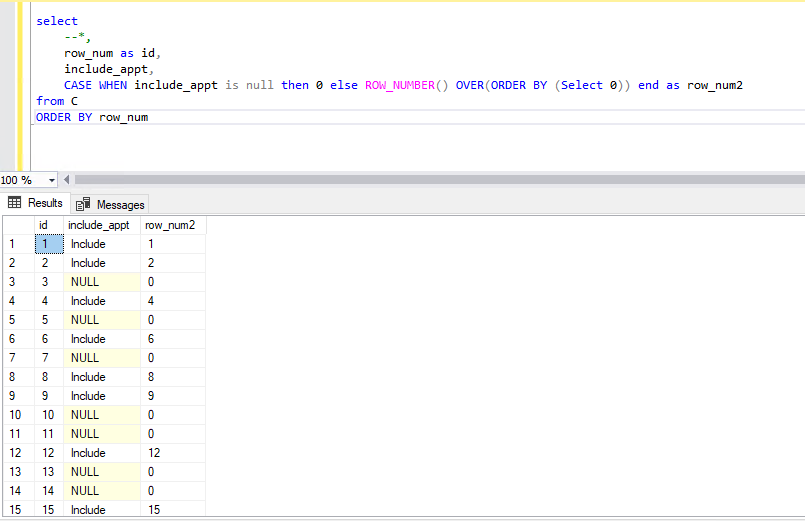Screen dimensions: 805x522
Task: Click the NULL cell in row 13
Action: [102, 472]
